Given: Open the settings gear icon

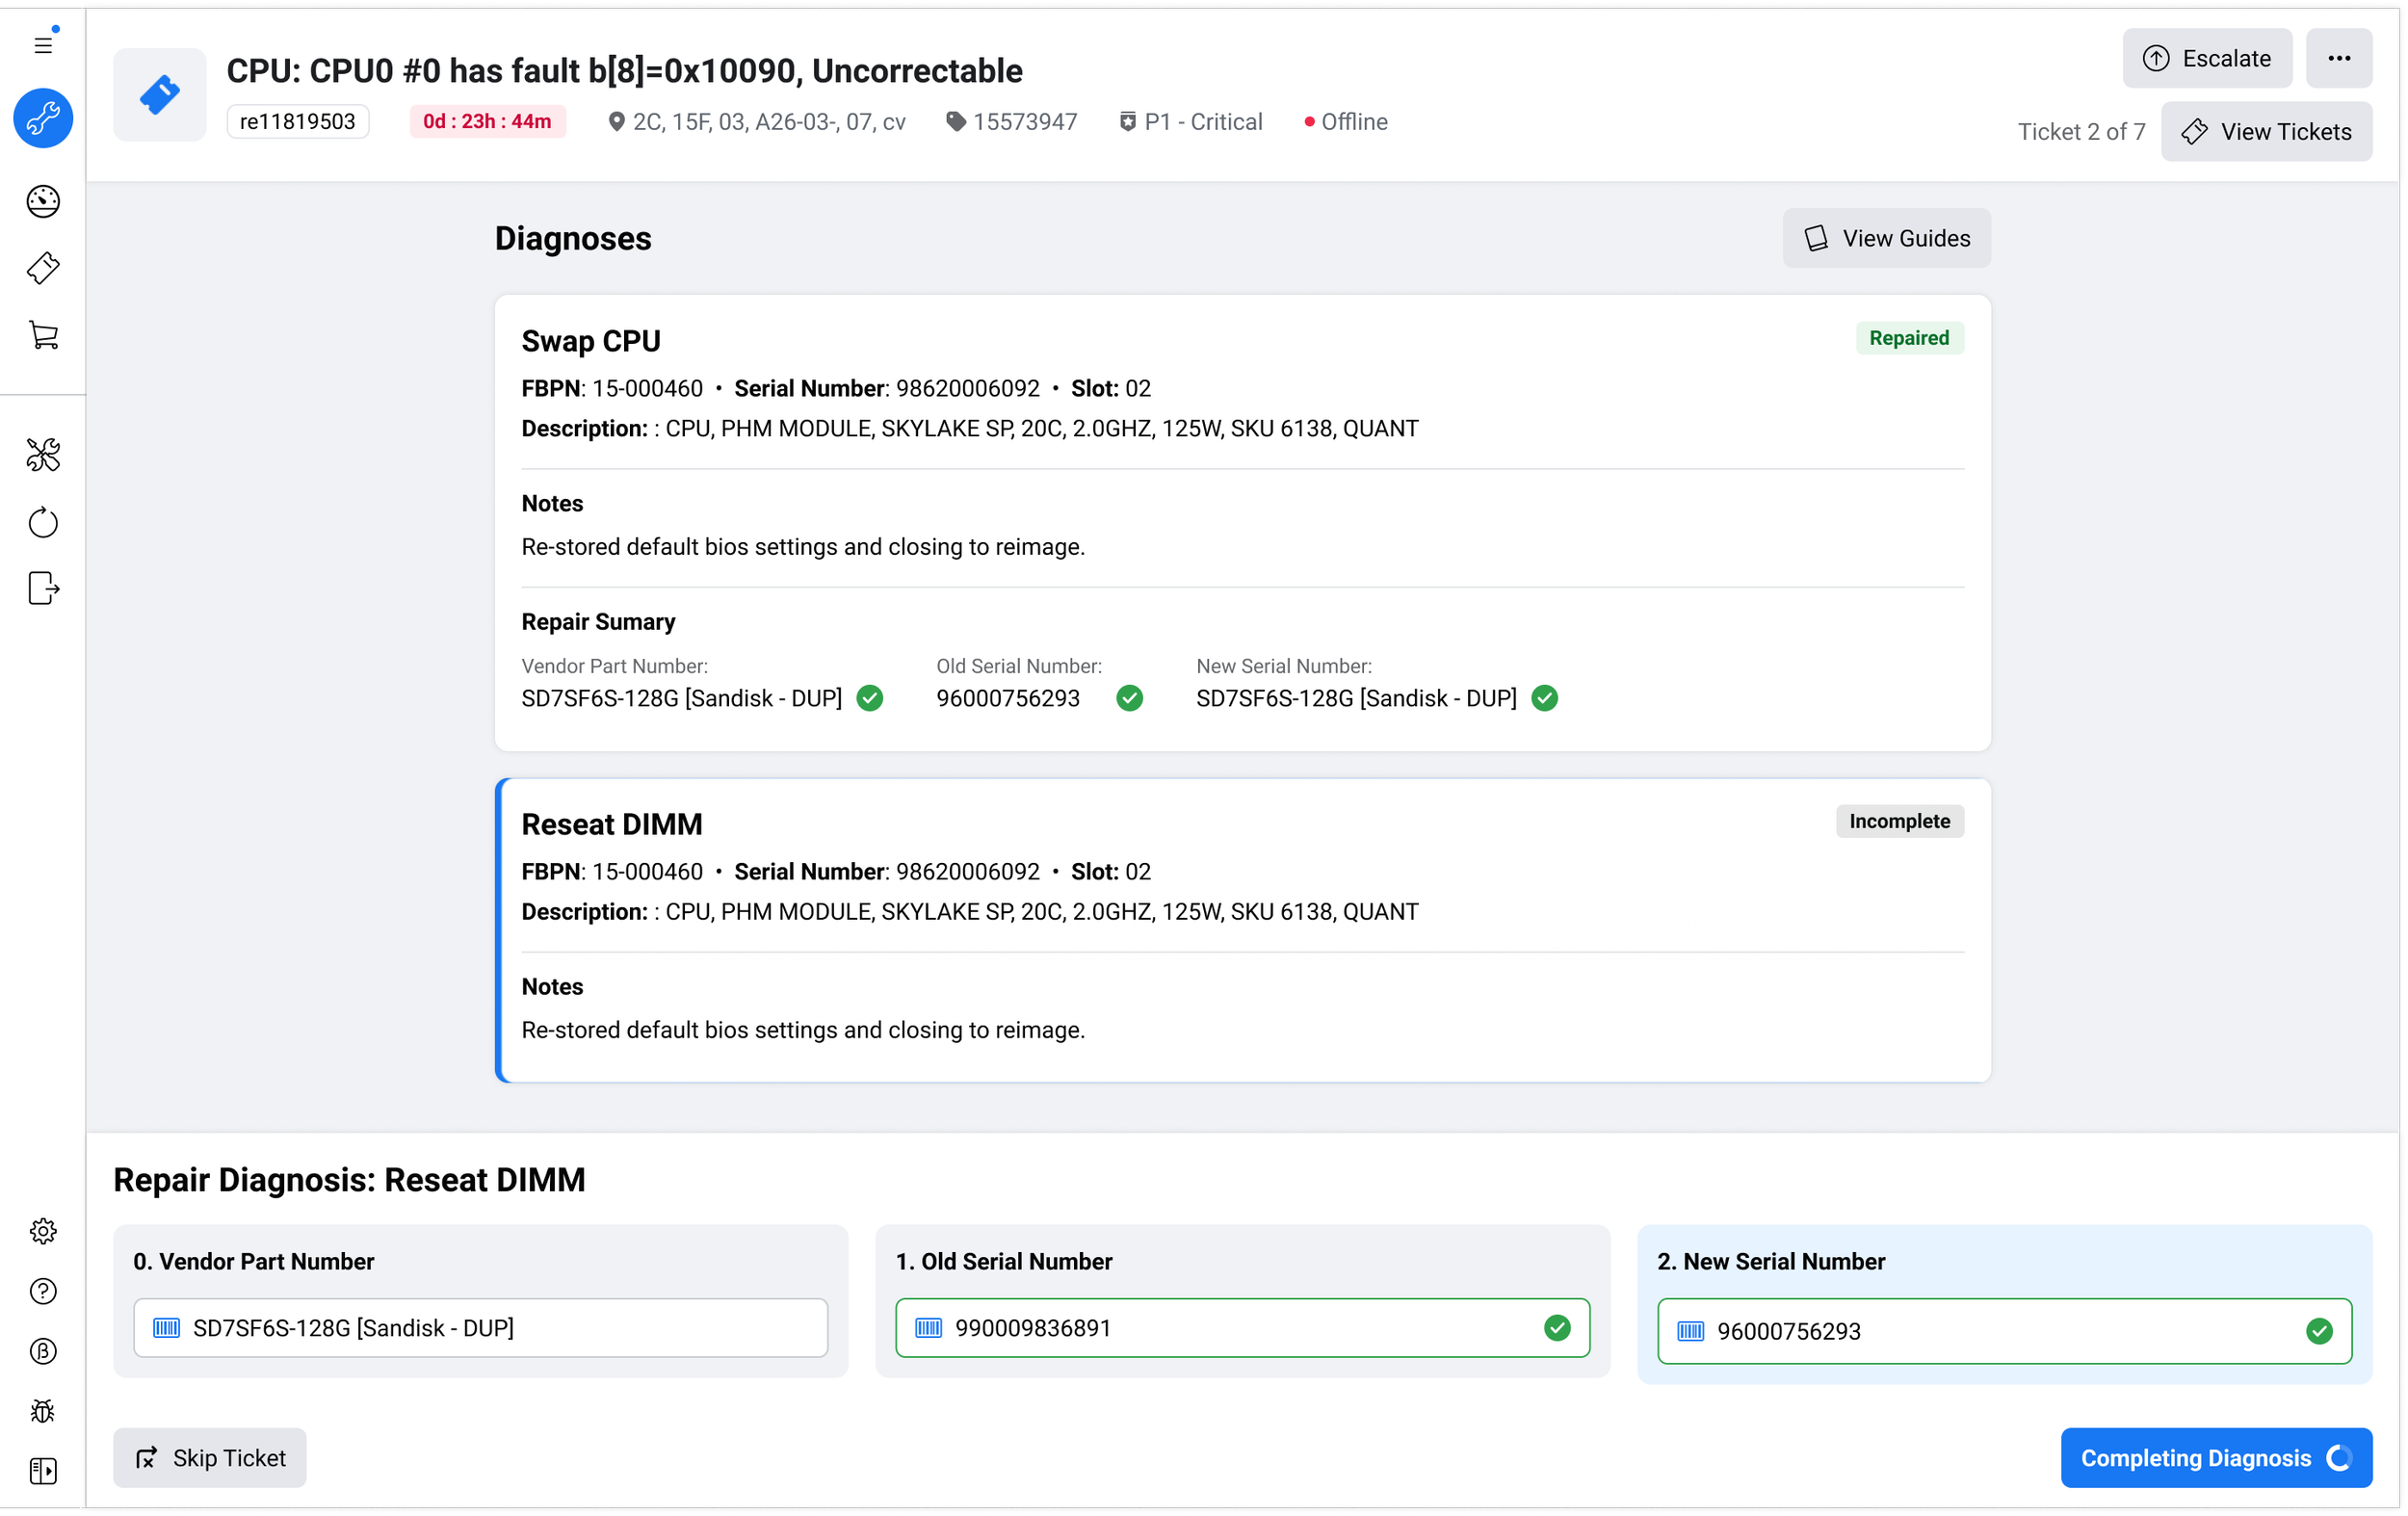Looking at the screenshot, I should [x=43, y=1231].
